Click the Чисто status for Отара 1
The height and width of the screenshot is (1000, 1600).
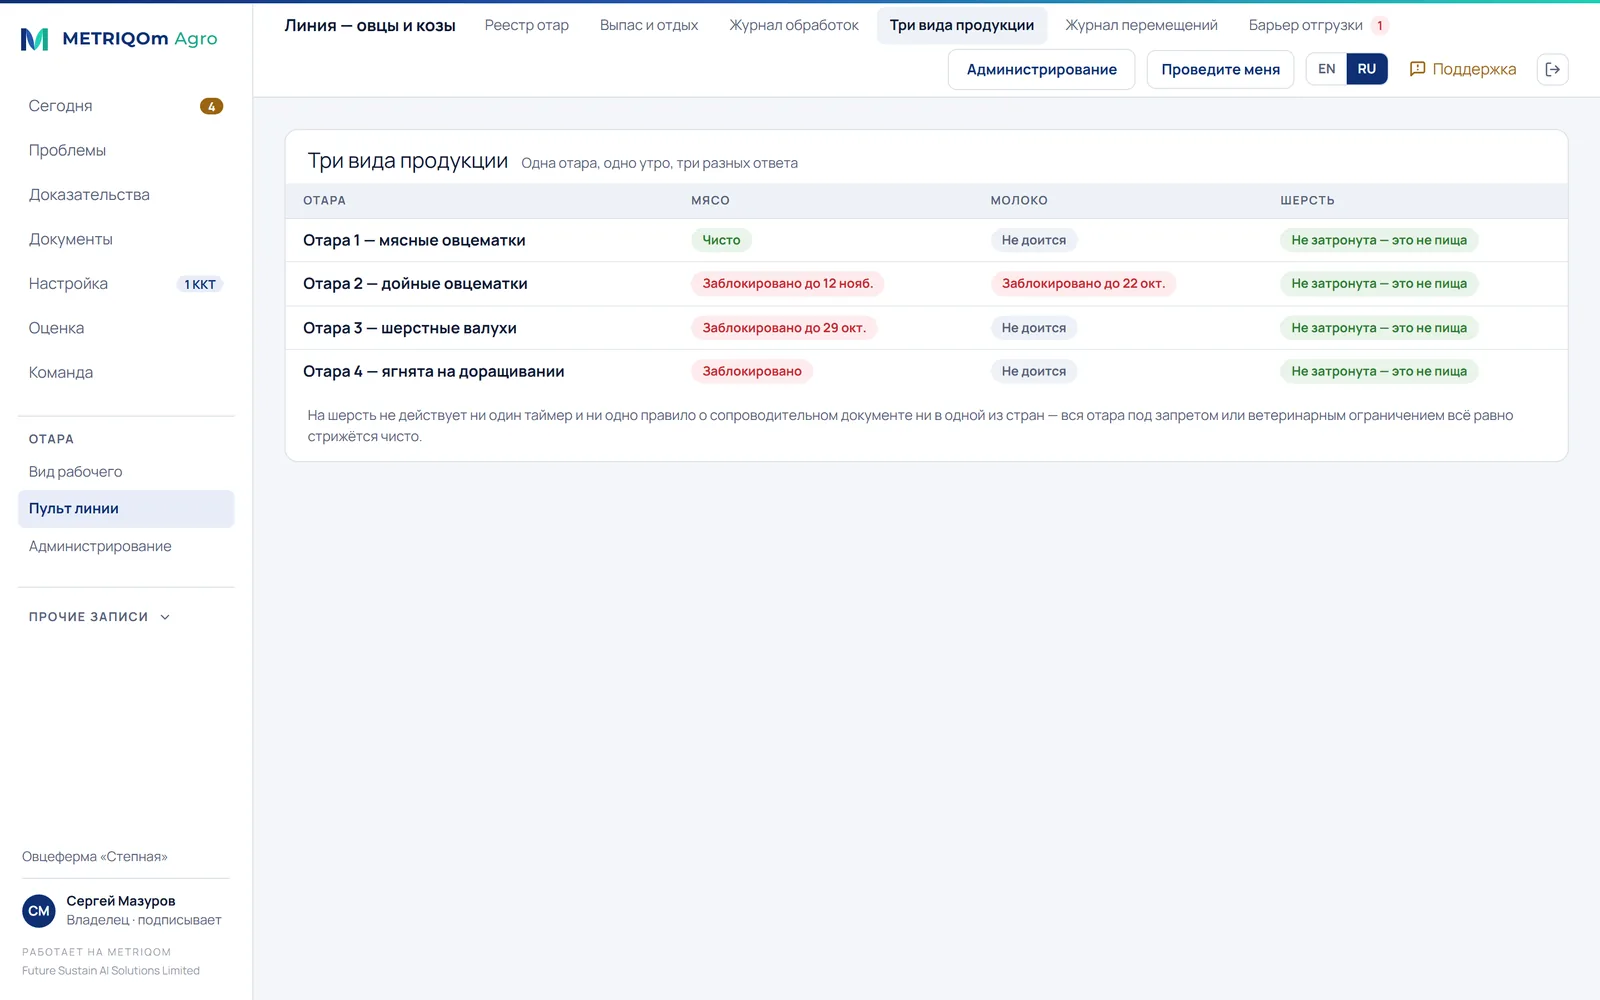[721, 240]
